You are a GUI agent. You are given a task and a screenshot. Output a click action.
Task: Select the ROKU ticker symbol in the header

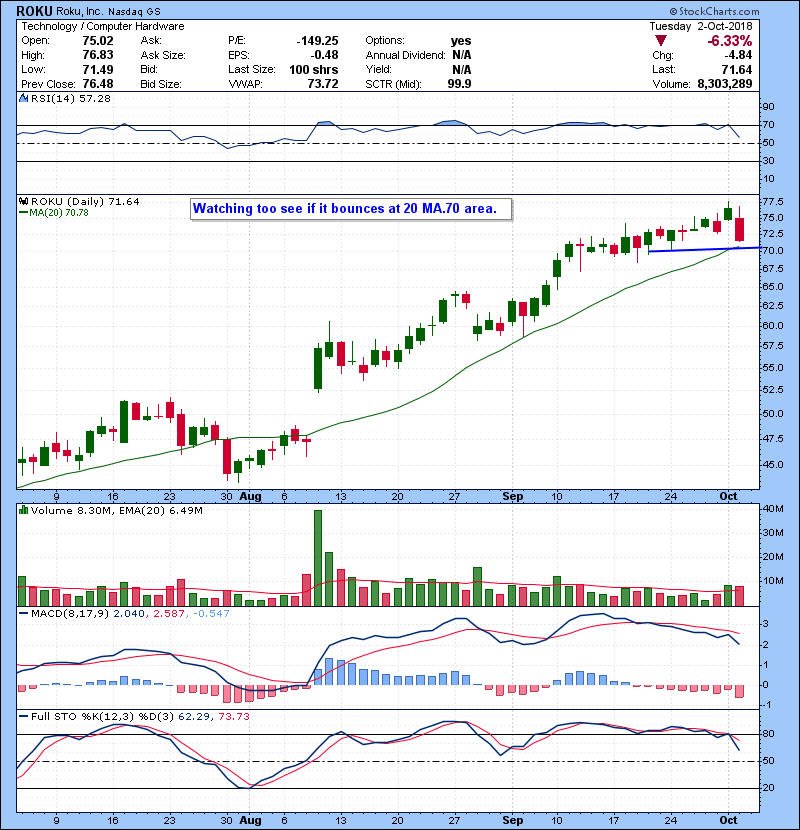pos(34,11)
